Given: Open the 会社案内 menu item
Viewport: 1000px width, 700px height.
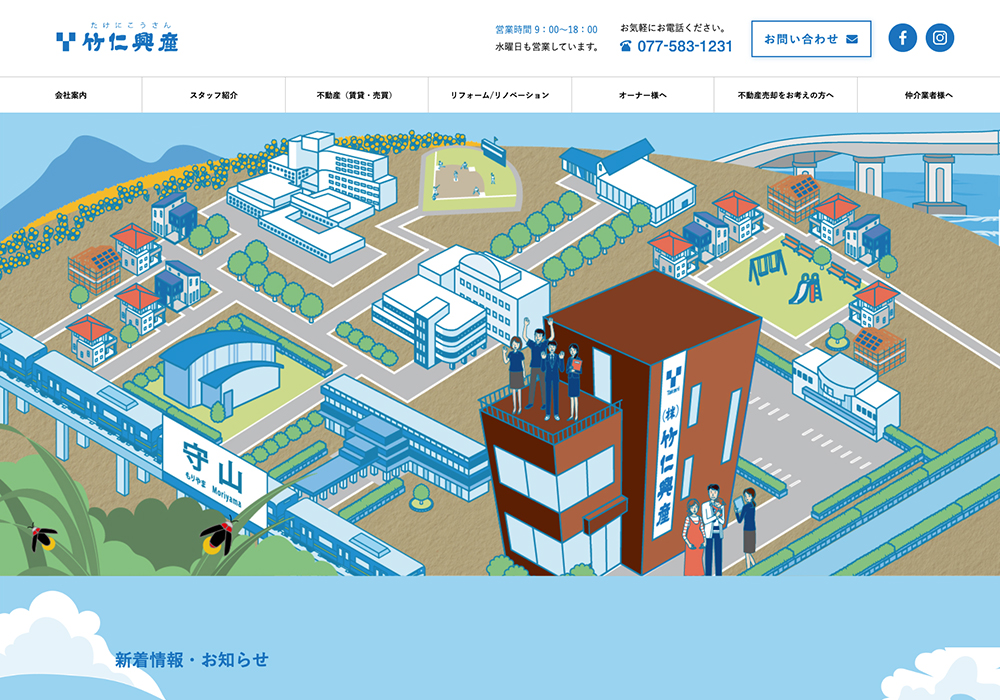Looking at the screenshot, I should point(71,95).
